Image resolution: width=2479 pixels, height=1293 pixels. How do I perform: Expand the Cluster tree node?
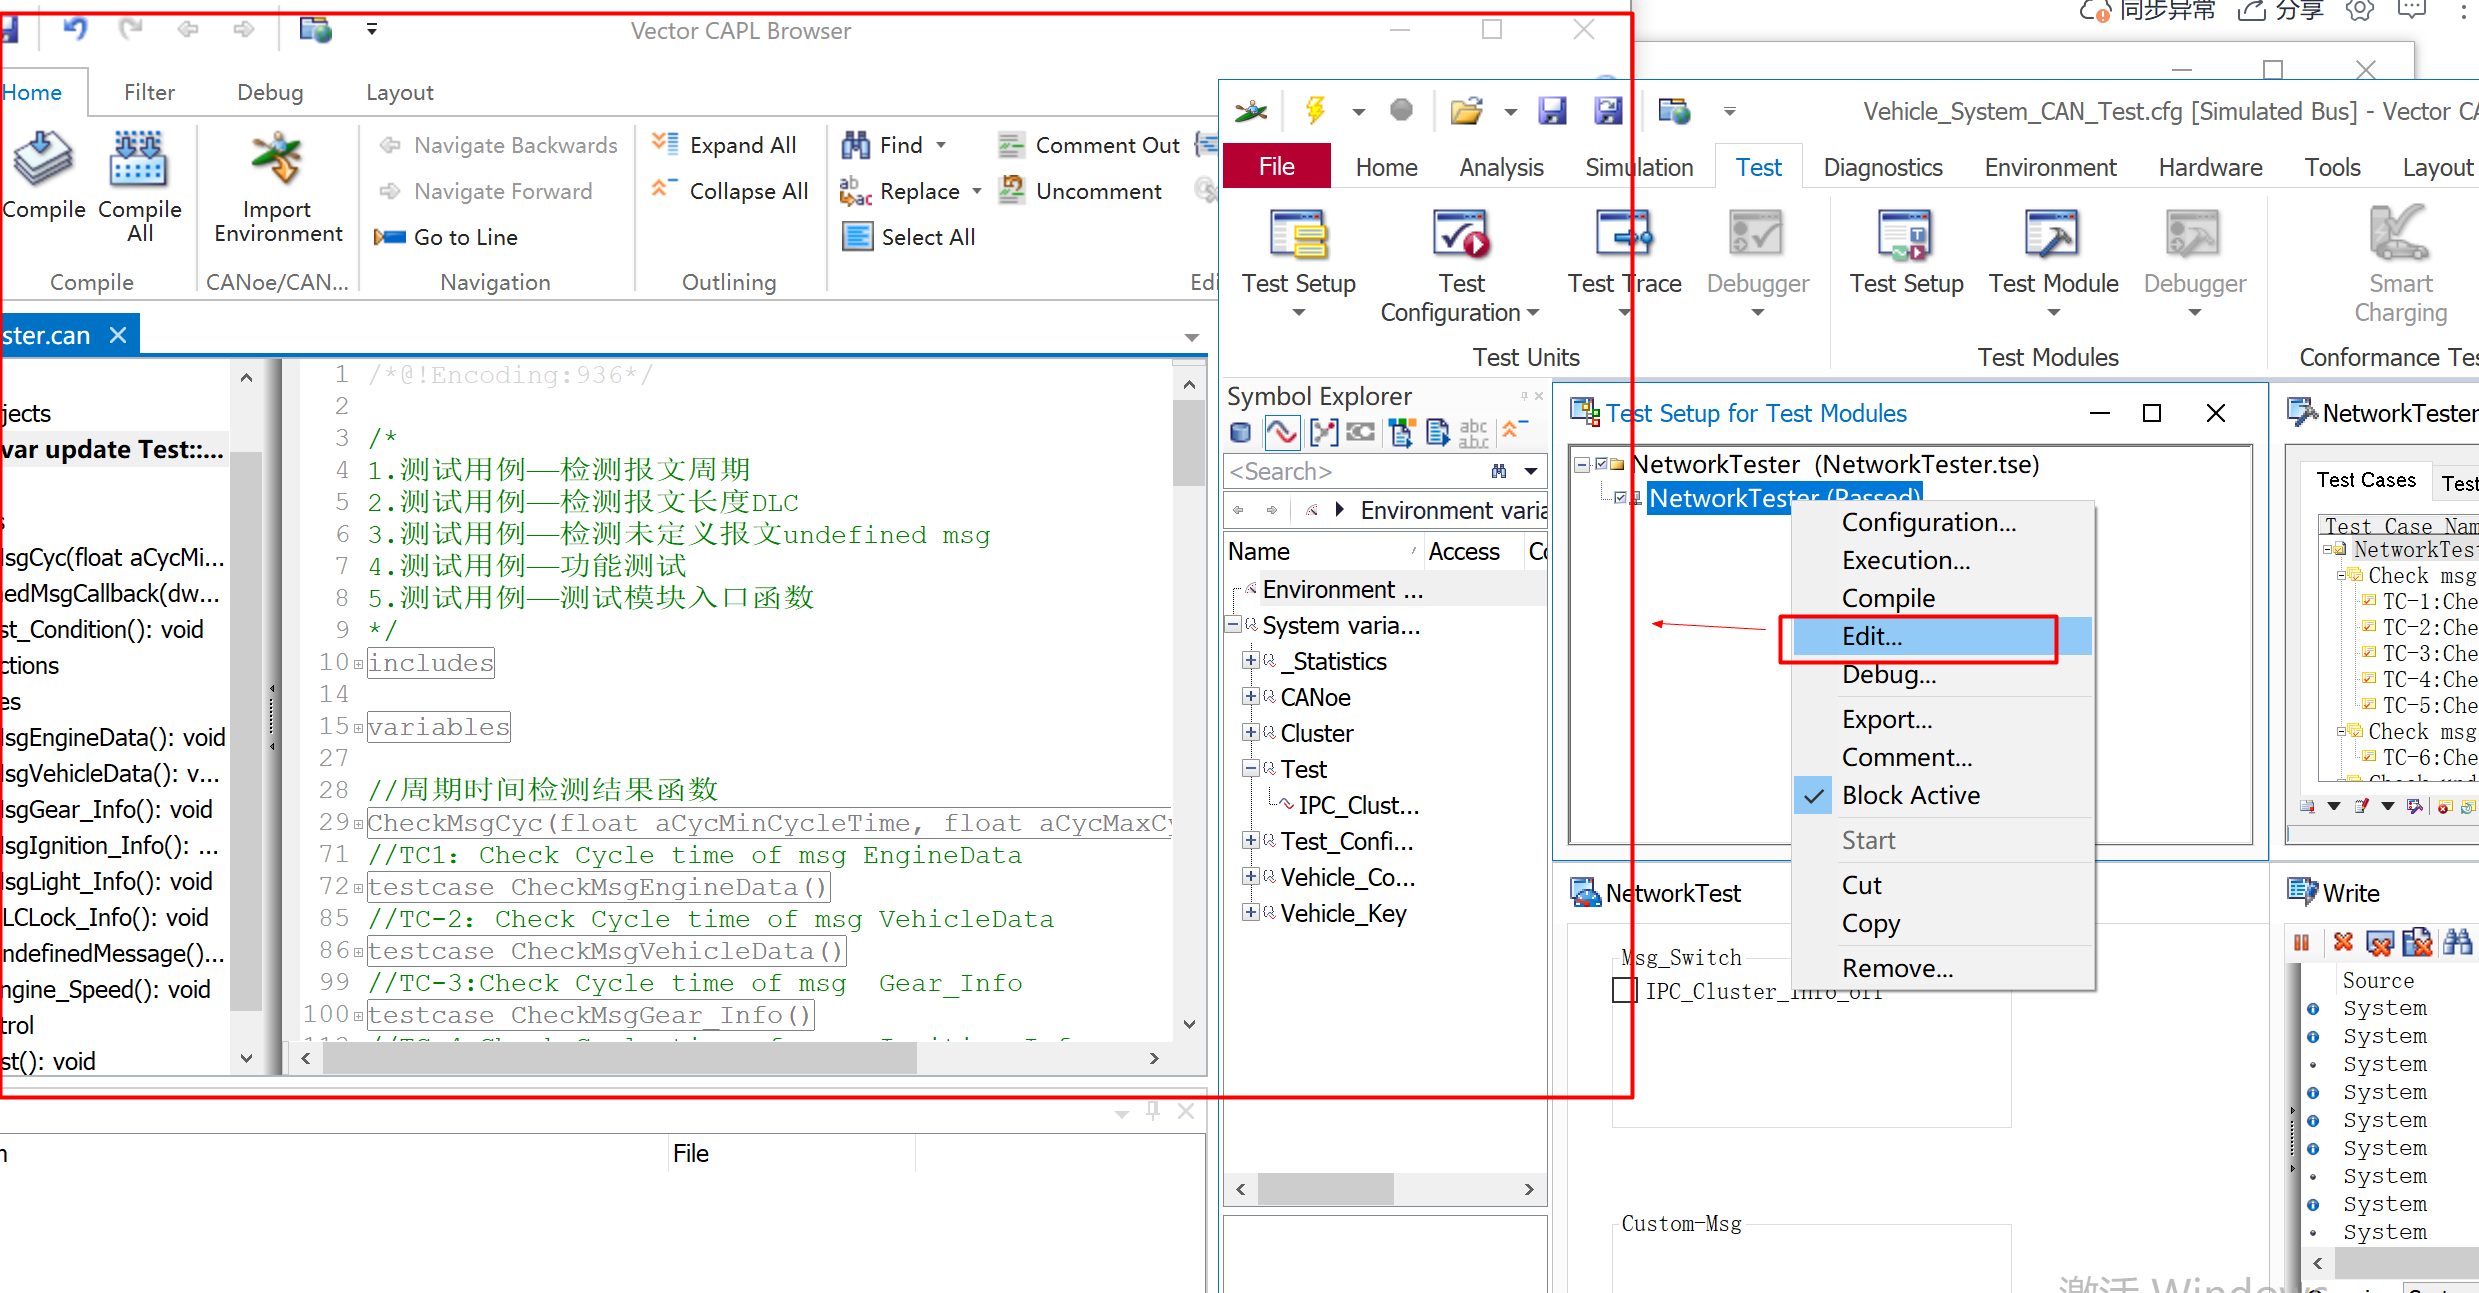tap(1250, 732)
